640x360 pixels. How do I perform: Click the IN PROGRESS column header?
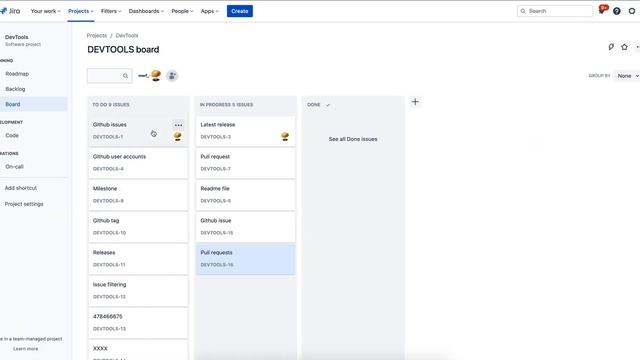226,105
